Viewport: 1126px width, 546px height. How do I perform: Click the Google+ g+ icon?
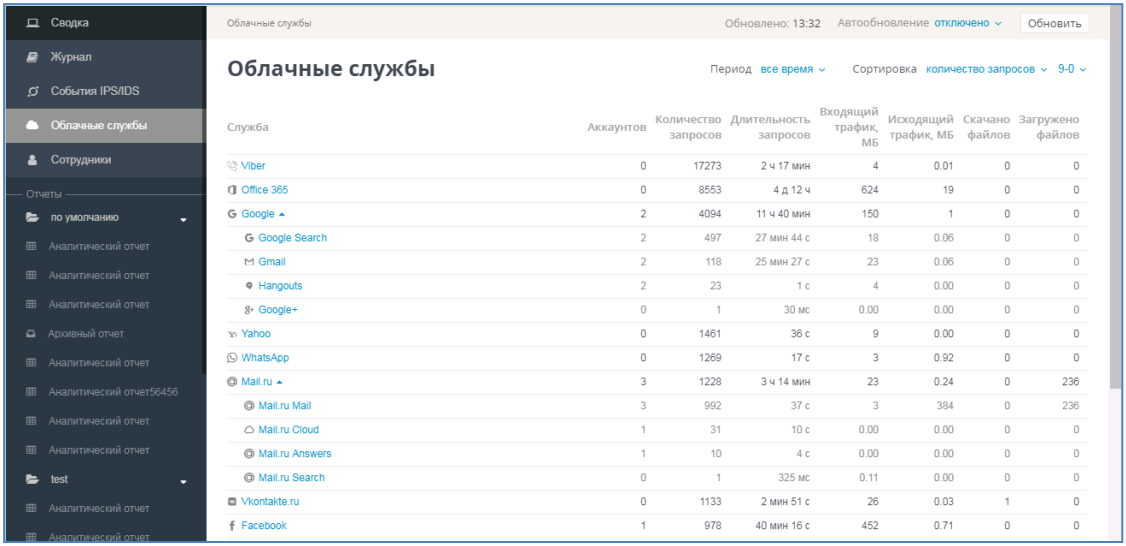coord(248,310)
